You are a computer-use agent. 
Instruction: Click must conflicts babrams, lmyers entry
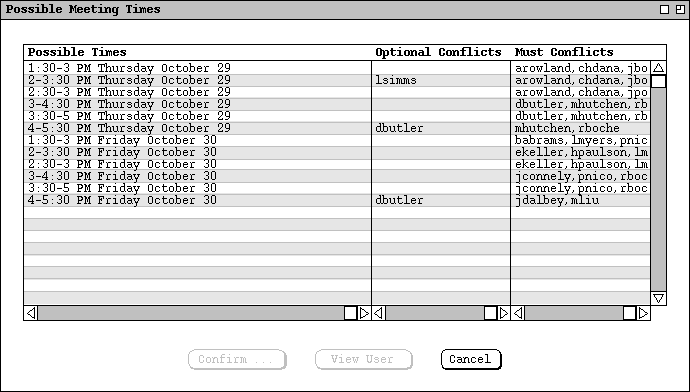coord(581,140)
